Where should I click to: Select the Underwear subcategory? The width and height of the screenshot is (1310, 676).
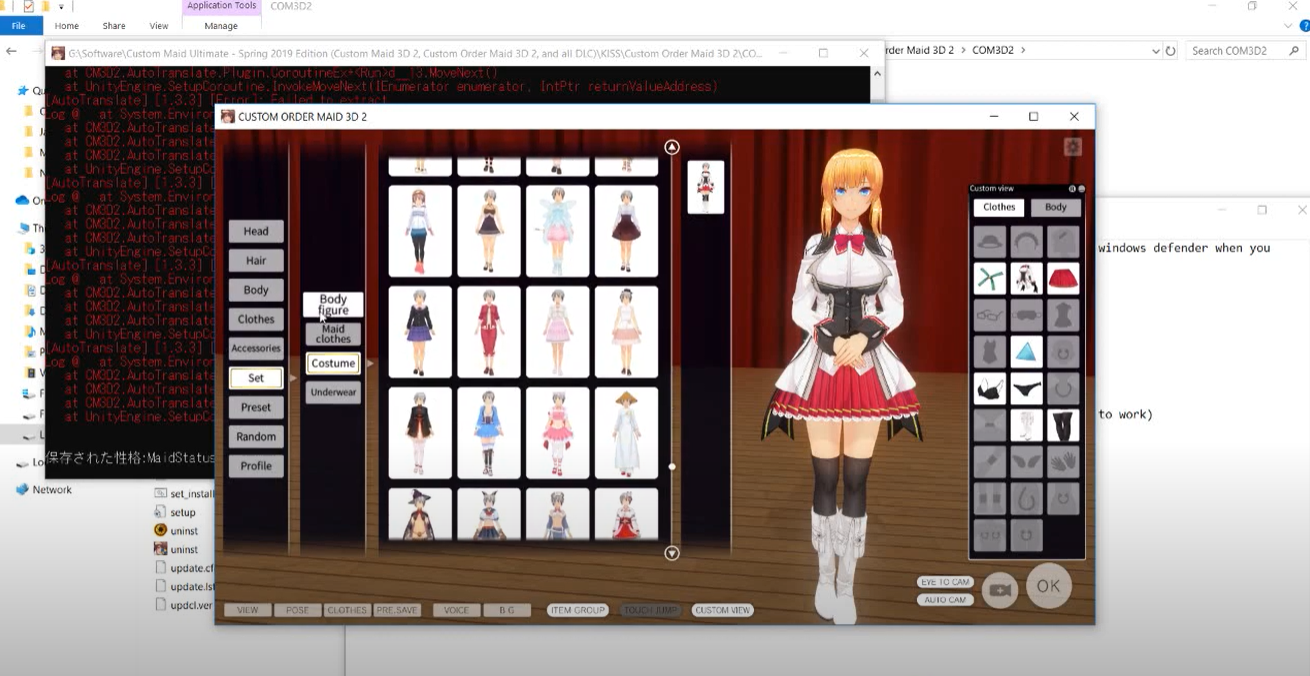click(x=333, y=392)
